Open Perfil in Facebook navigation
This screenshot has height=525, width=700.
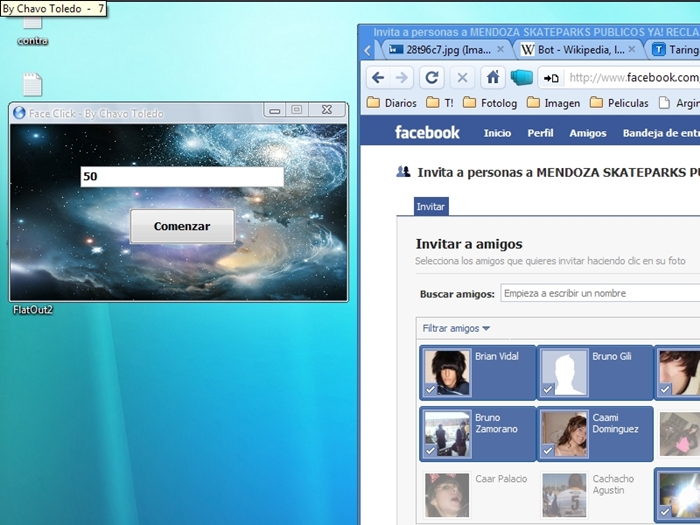tap(540, 133)
